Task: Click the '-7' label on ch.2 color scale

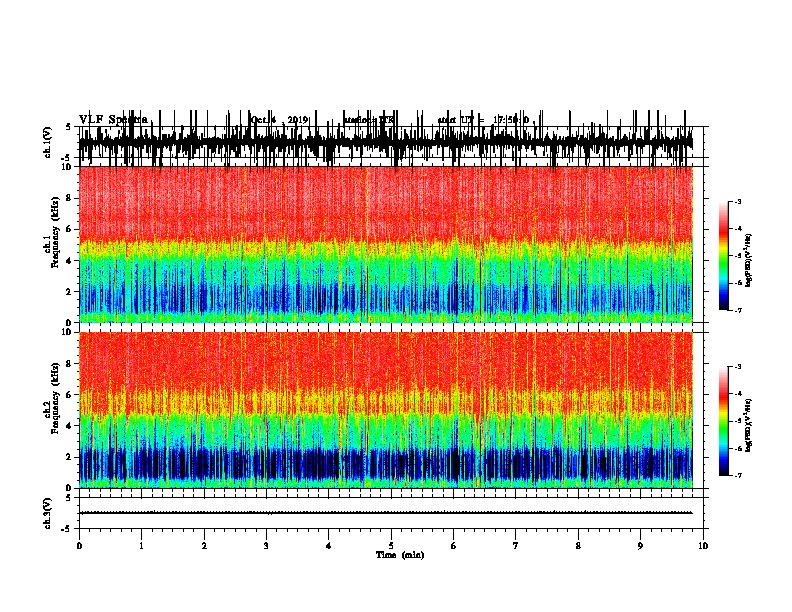Action: (738, 475)
